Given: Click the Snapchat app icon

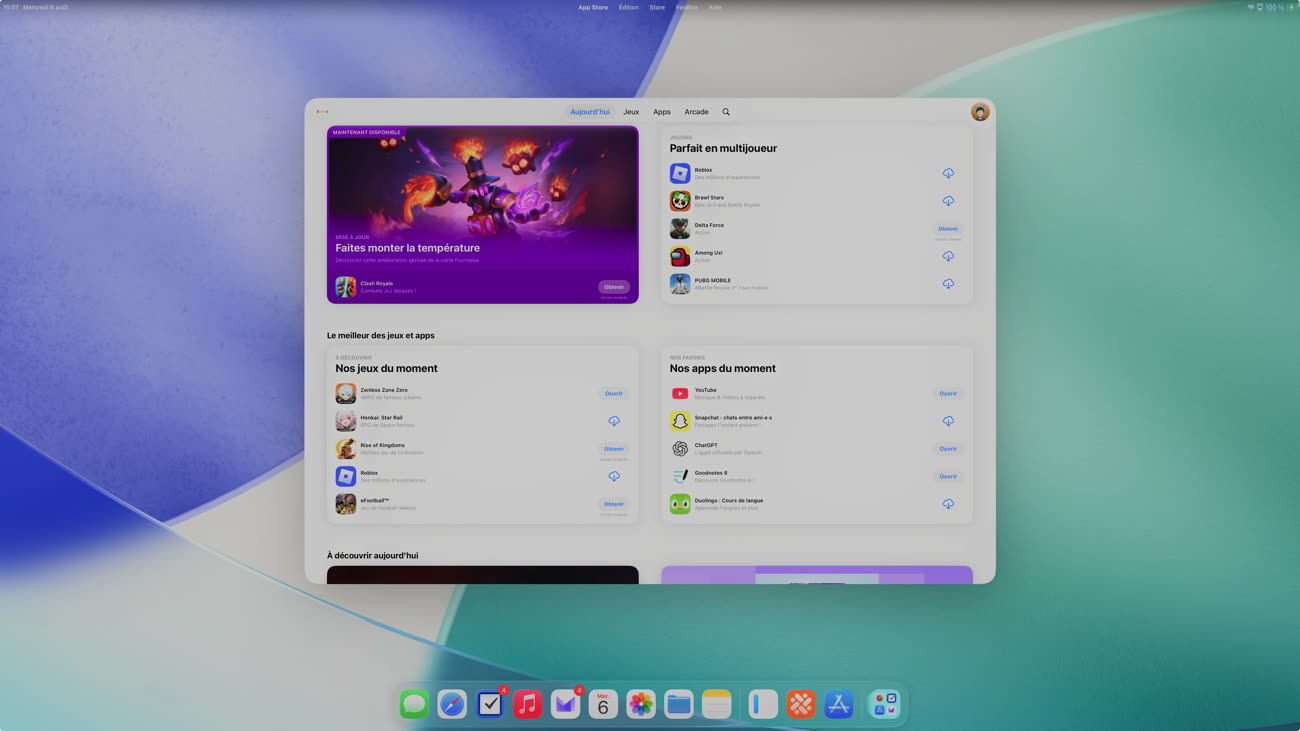Looking at the screenshot, I should [680, 421].
